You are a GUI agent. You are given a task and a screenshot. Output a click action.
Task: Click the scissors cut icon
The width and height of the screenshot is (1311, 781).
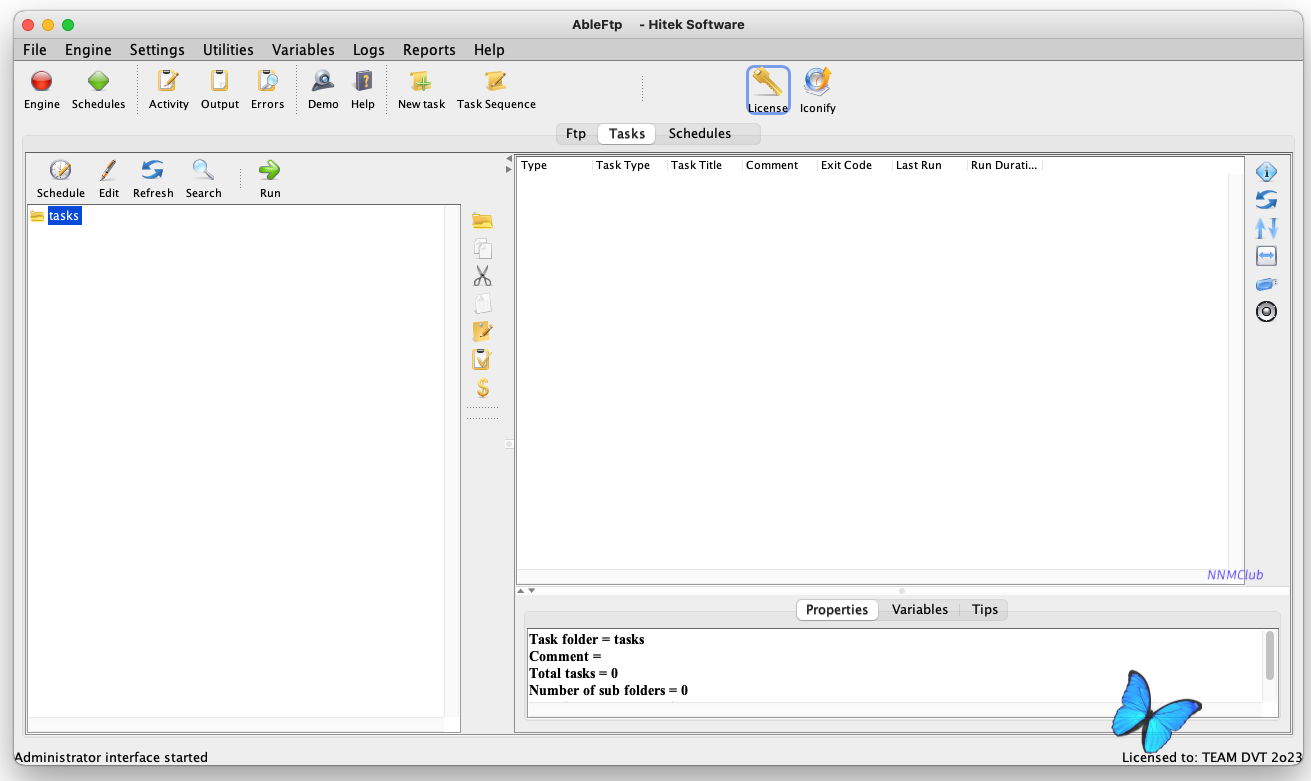point(483,276)
